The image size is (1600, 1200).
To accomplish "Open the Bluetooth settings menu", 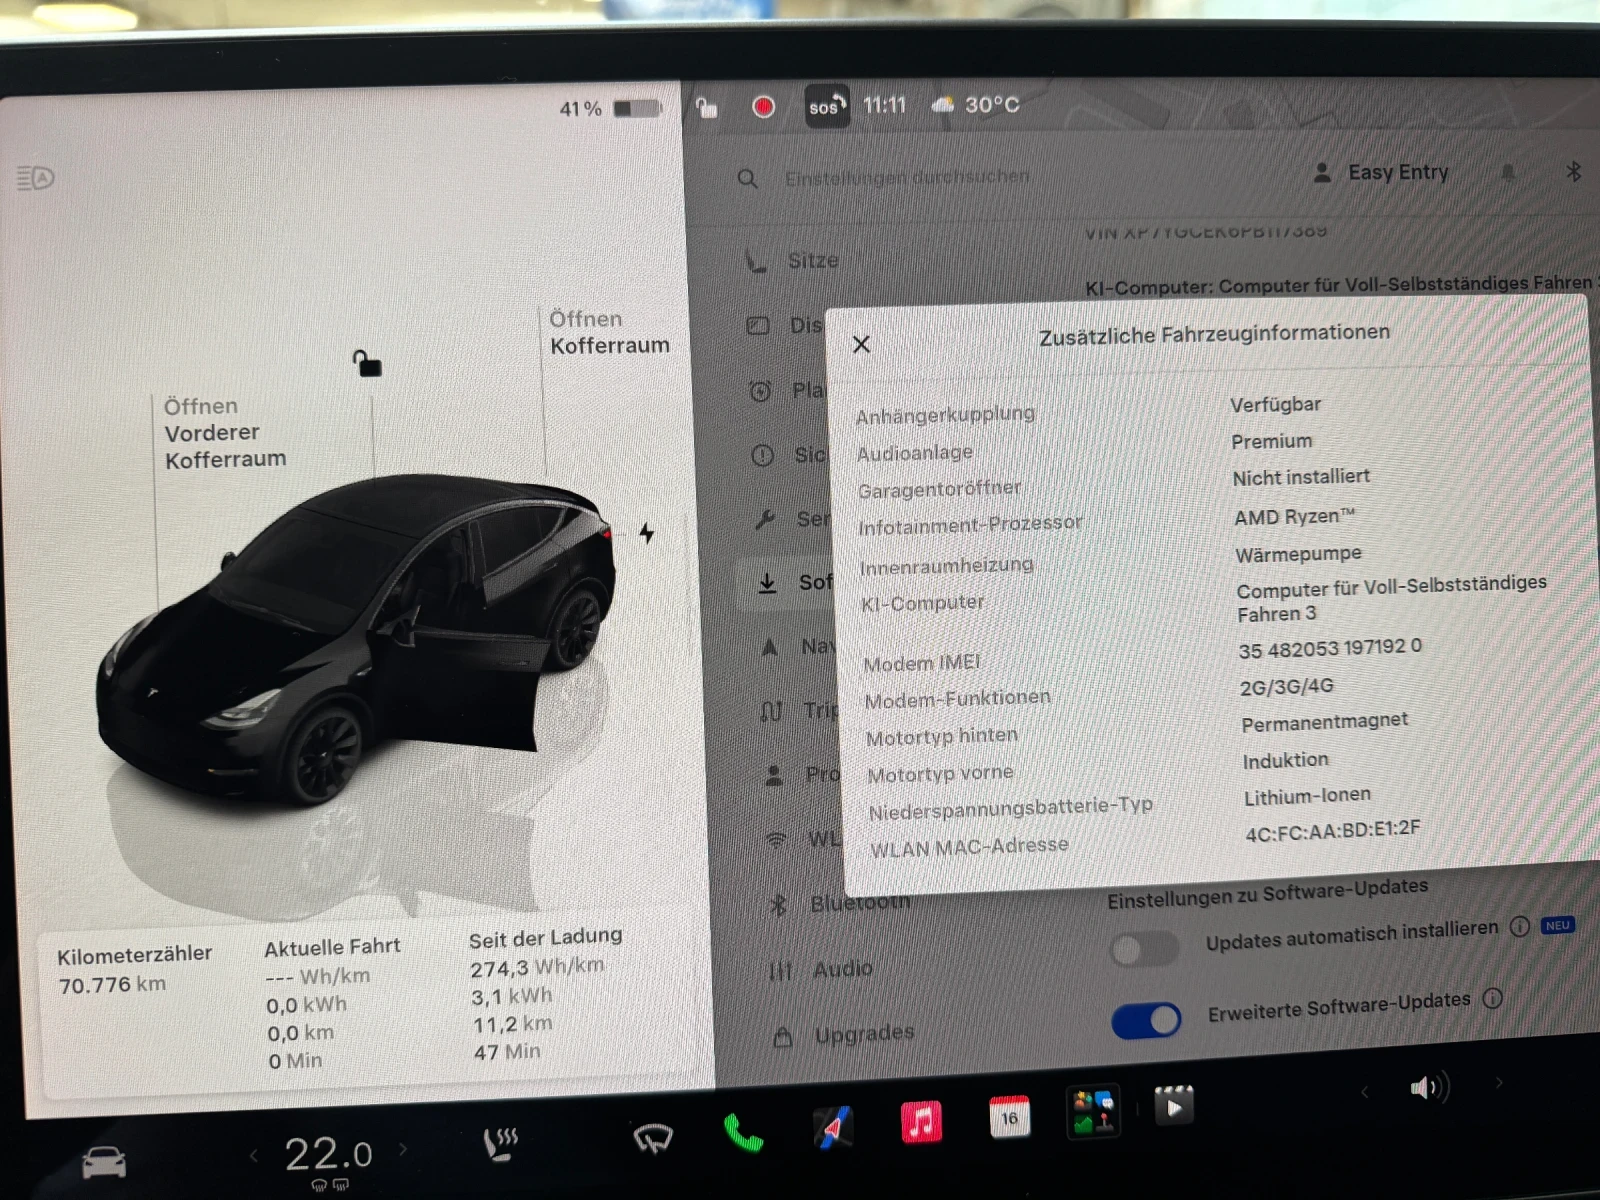I will tap(840, 904).
